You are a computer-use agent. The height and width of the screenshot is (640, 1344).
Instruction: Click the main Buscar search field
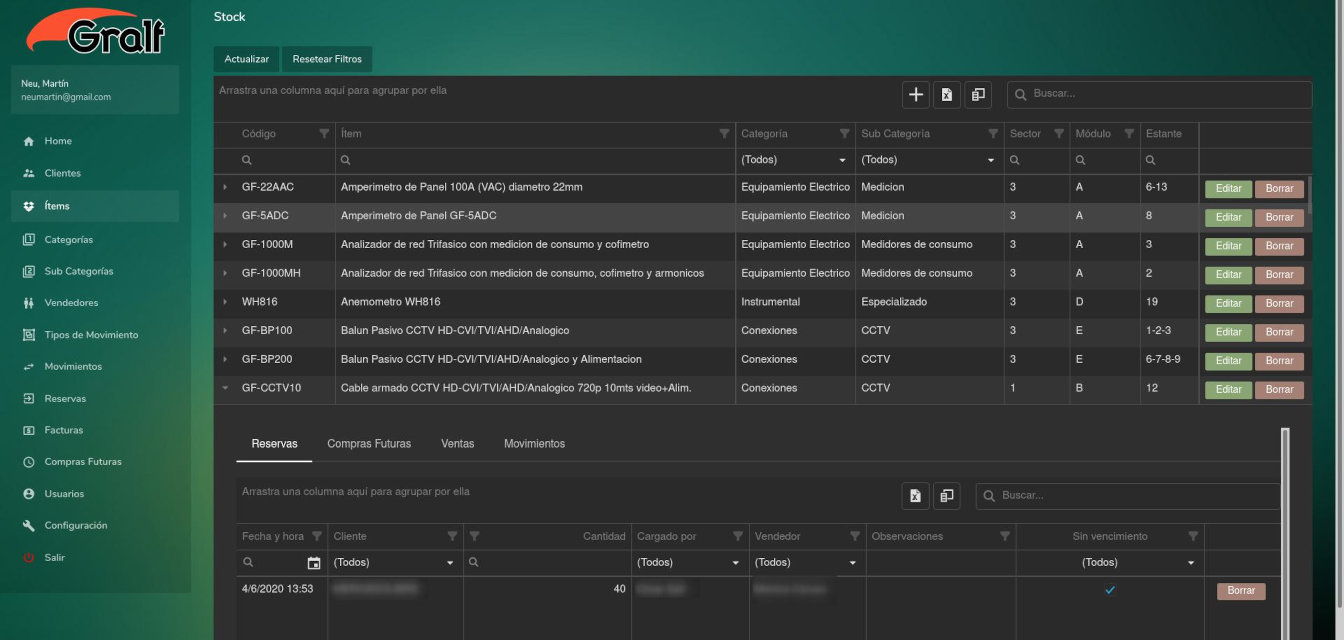click(1165, 94)
